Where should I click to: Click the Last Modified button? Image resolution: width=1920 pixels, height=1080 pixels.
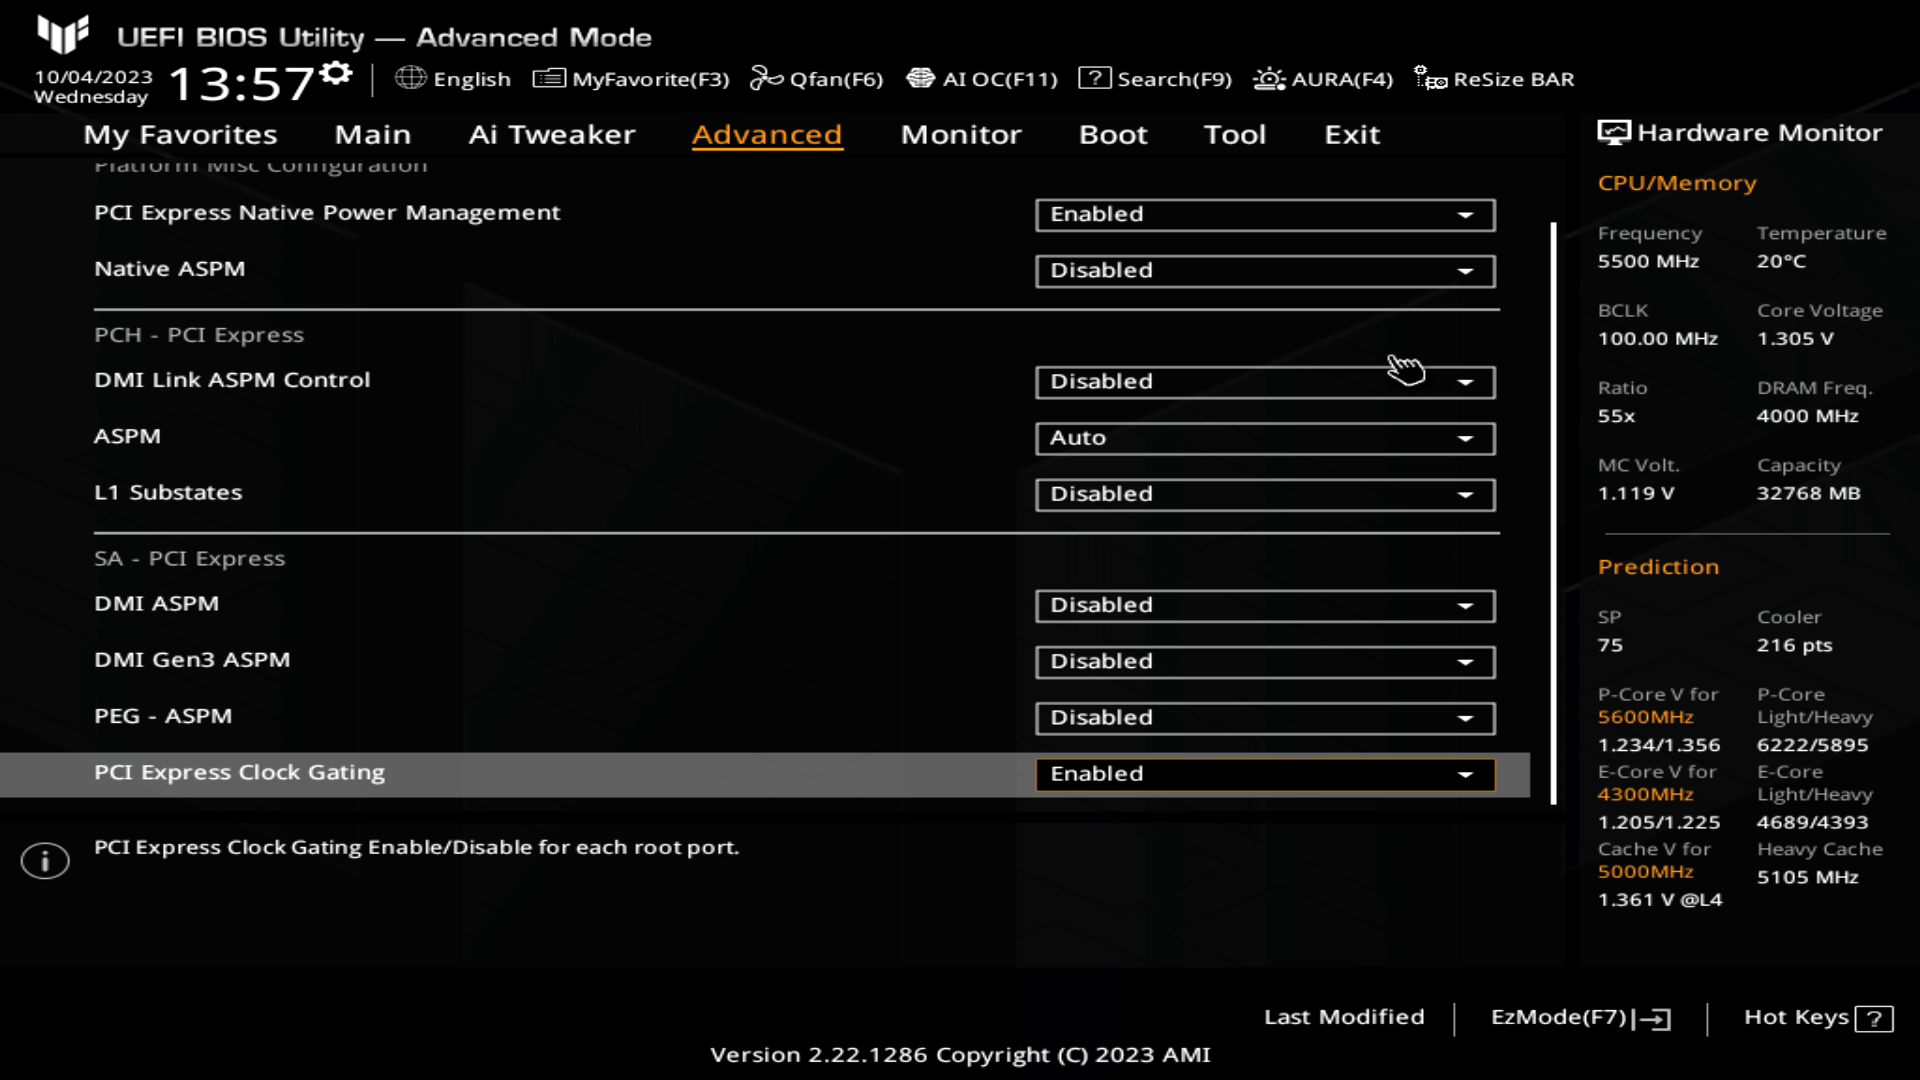1344,1017
